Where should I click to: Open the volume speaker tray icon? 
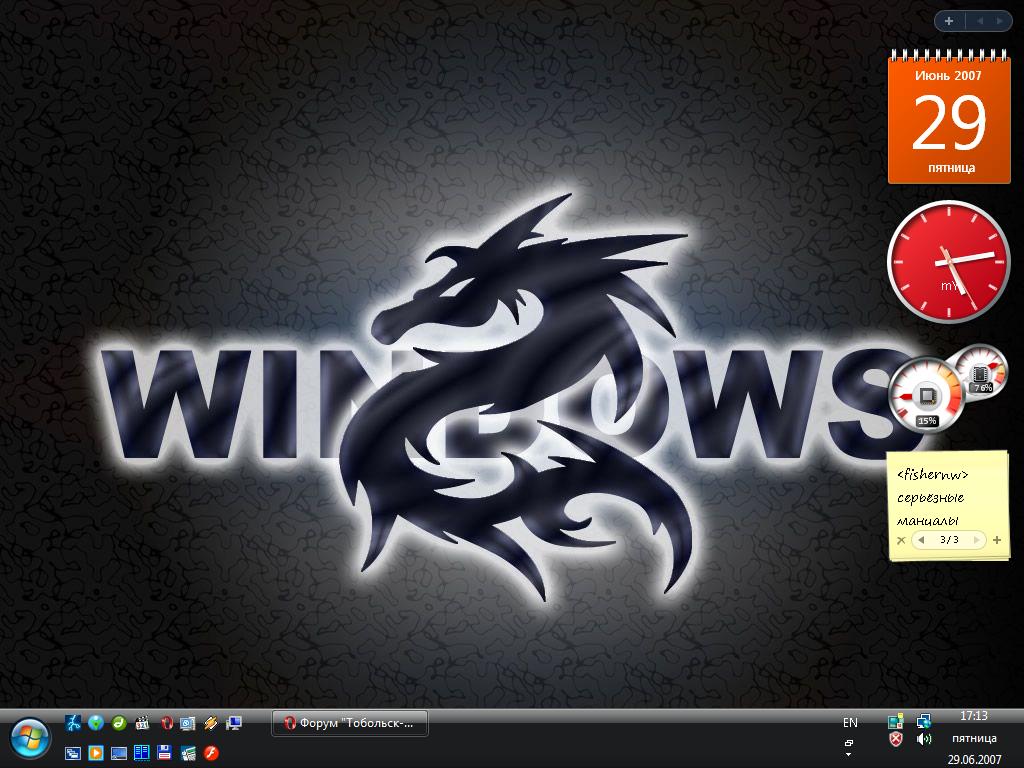pyautogui.click(x=923, y=739)
